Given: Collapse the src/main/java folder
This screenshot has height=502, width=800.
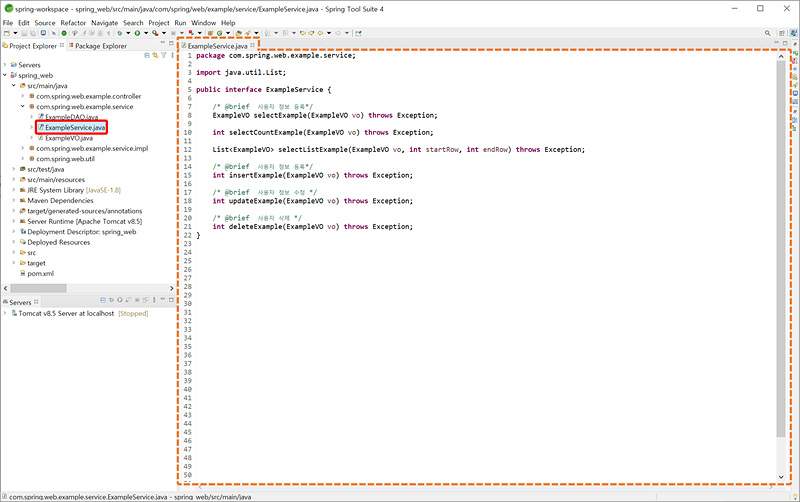Looking at the screenshot, I should click(x=14, y=86).
